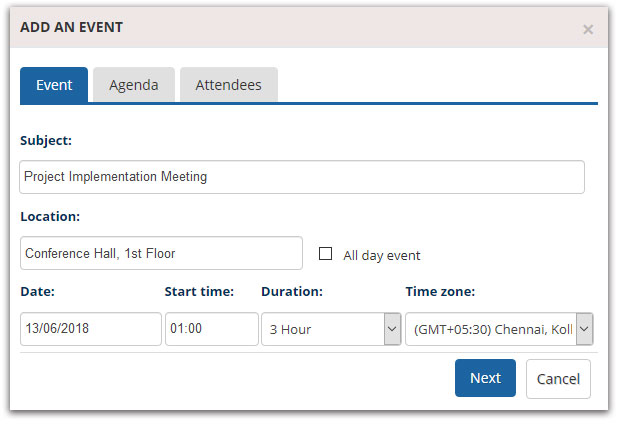The height and width of the screenshot is (424, 620).
Task: Enable the All day event checkbox
Action: coord(325,254)
